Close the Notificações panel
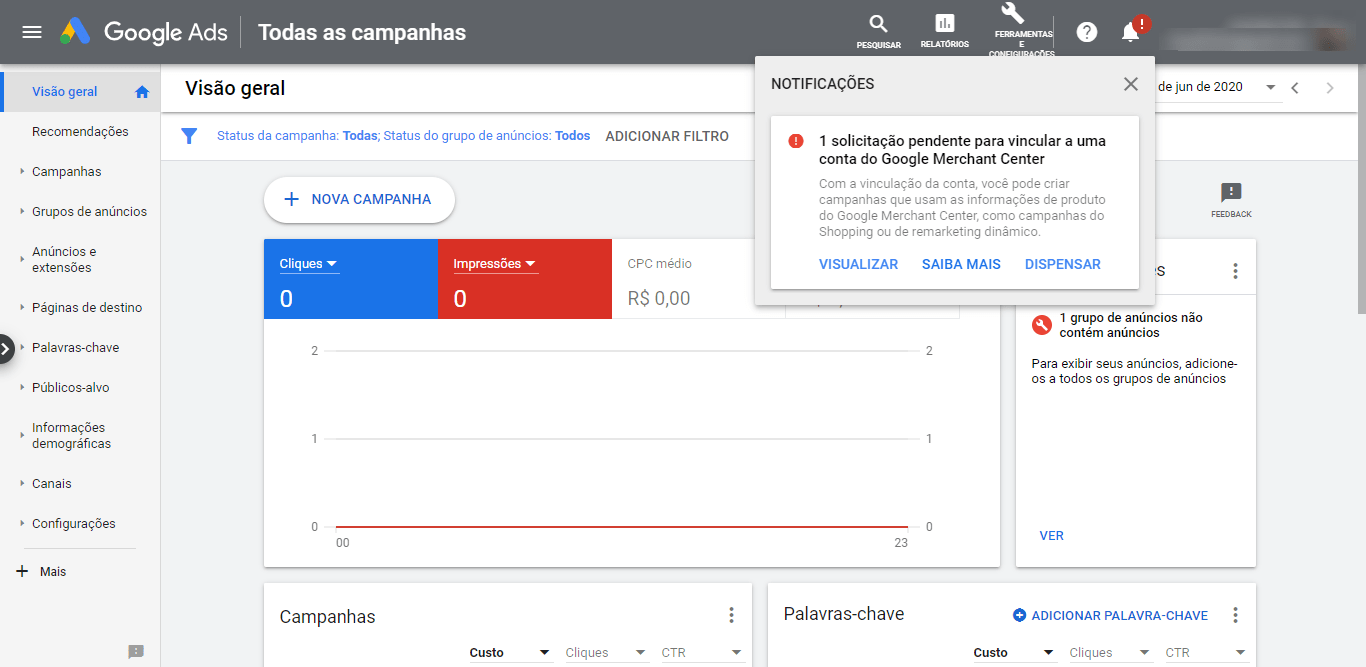 coord(1131,84)
